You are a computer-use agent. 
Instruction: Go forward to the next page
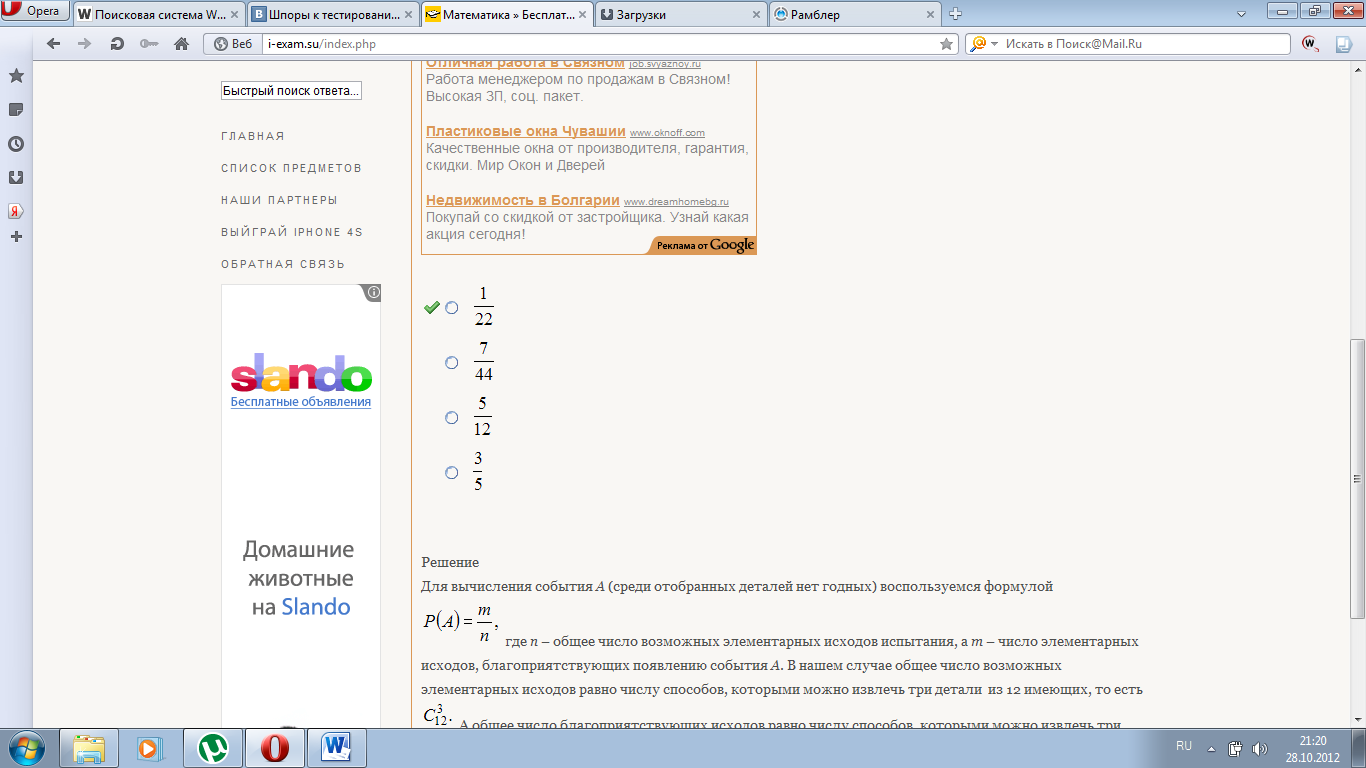tap(85, 44)
